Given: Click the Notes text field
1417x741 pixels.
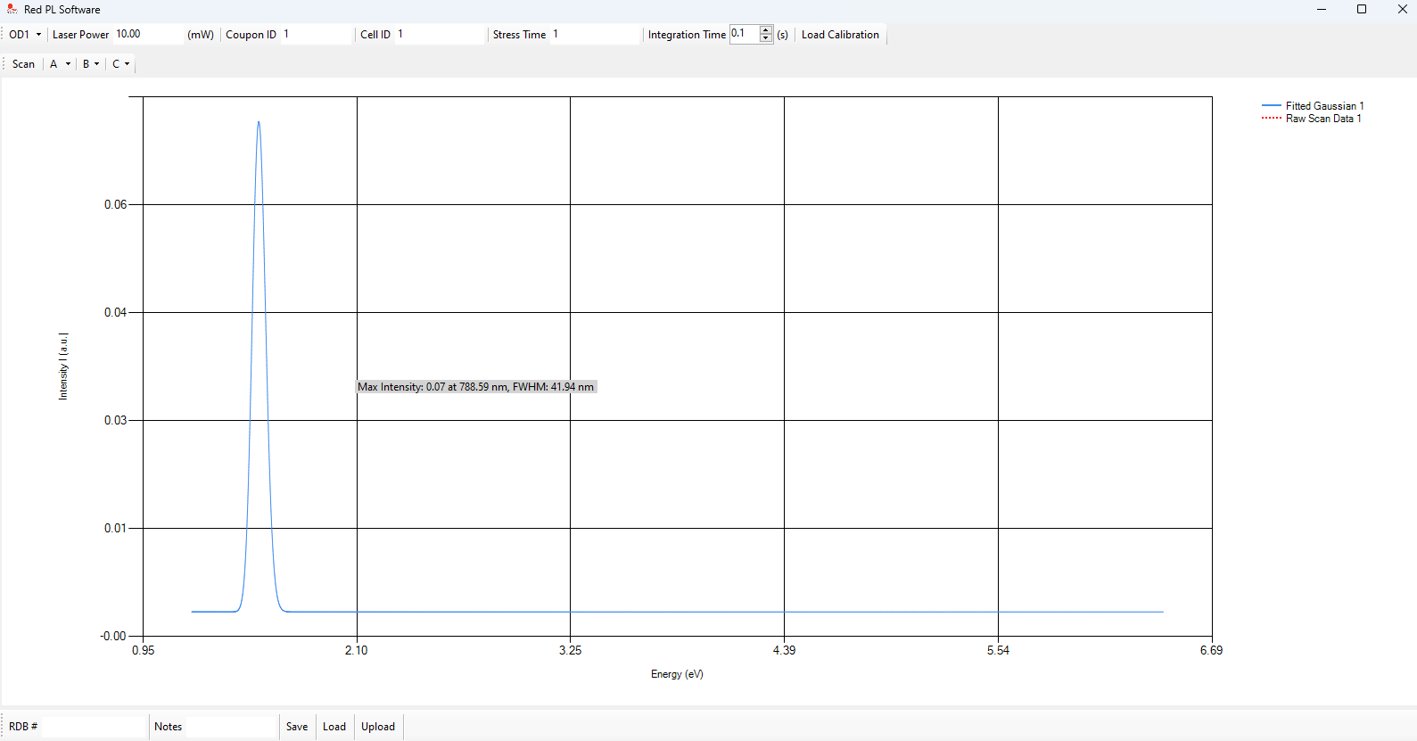Looking at the screenshot, I should (230, 727).
